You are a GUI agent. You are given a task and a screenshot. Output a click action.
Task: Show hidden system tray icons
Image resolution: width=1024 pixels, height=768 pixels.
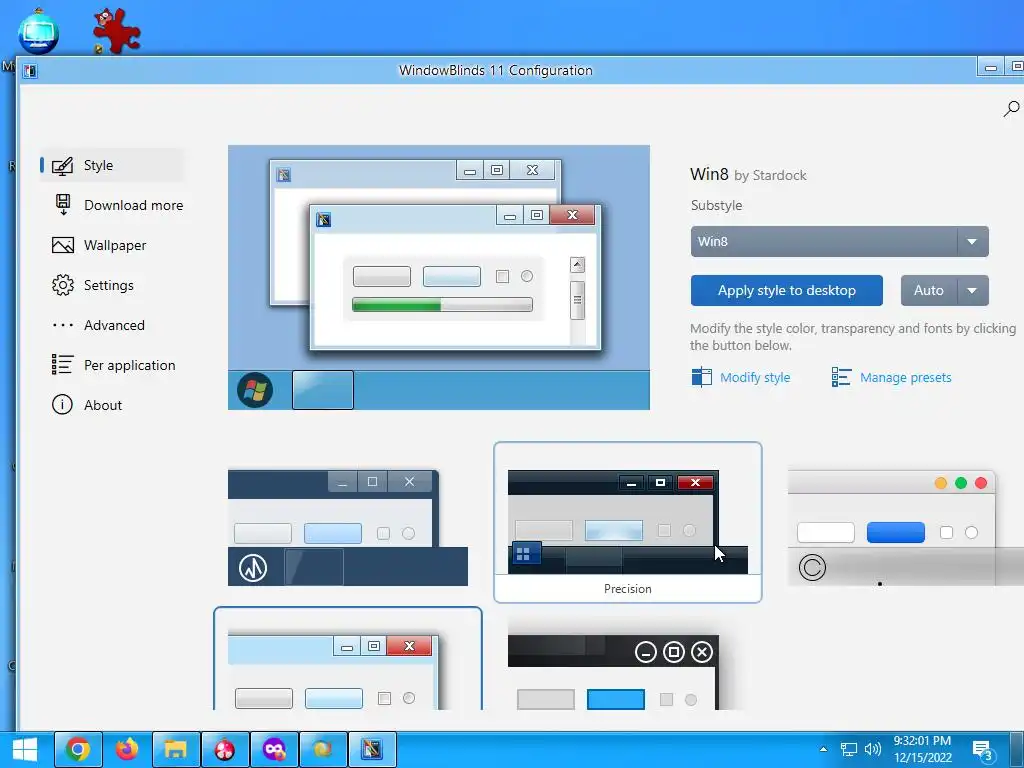(x=824, y=750)
